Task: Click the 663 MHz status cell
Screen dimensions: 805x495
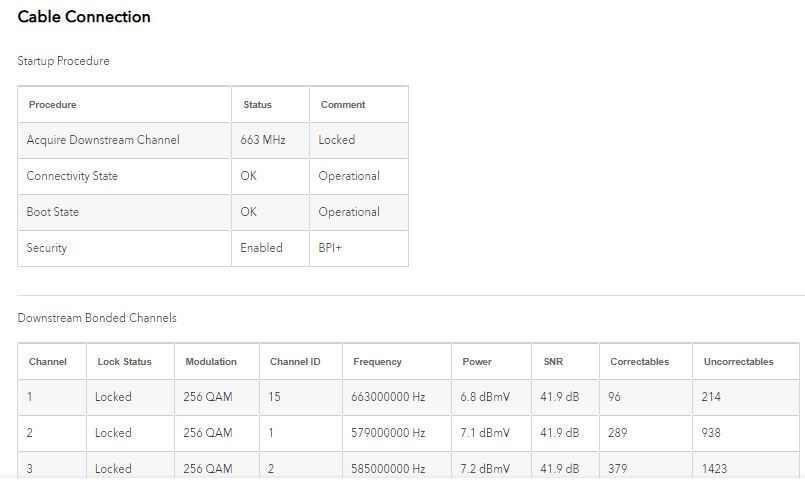Action: 263,140
